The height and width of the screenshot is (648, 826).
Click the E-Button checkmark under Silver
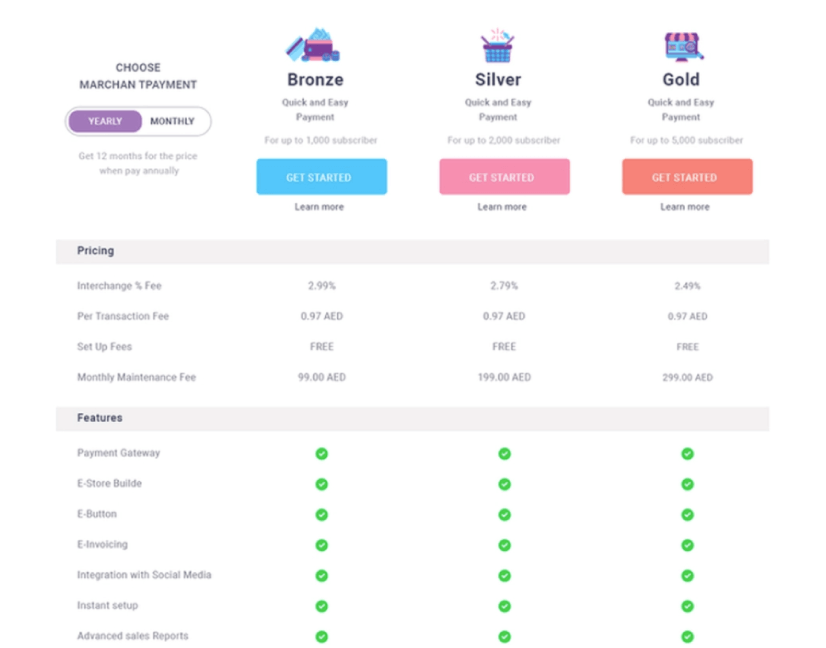coord(504,514)
